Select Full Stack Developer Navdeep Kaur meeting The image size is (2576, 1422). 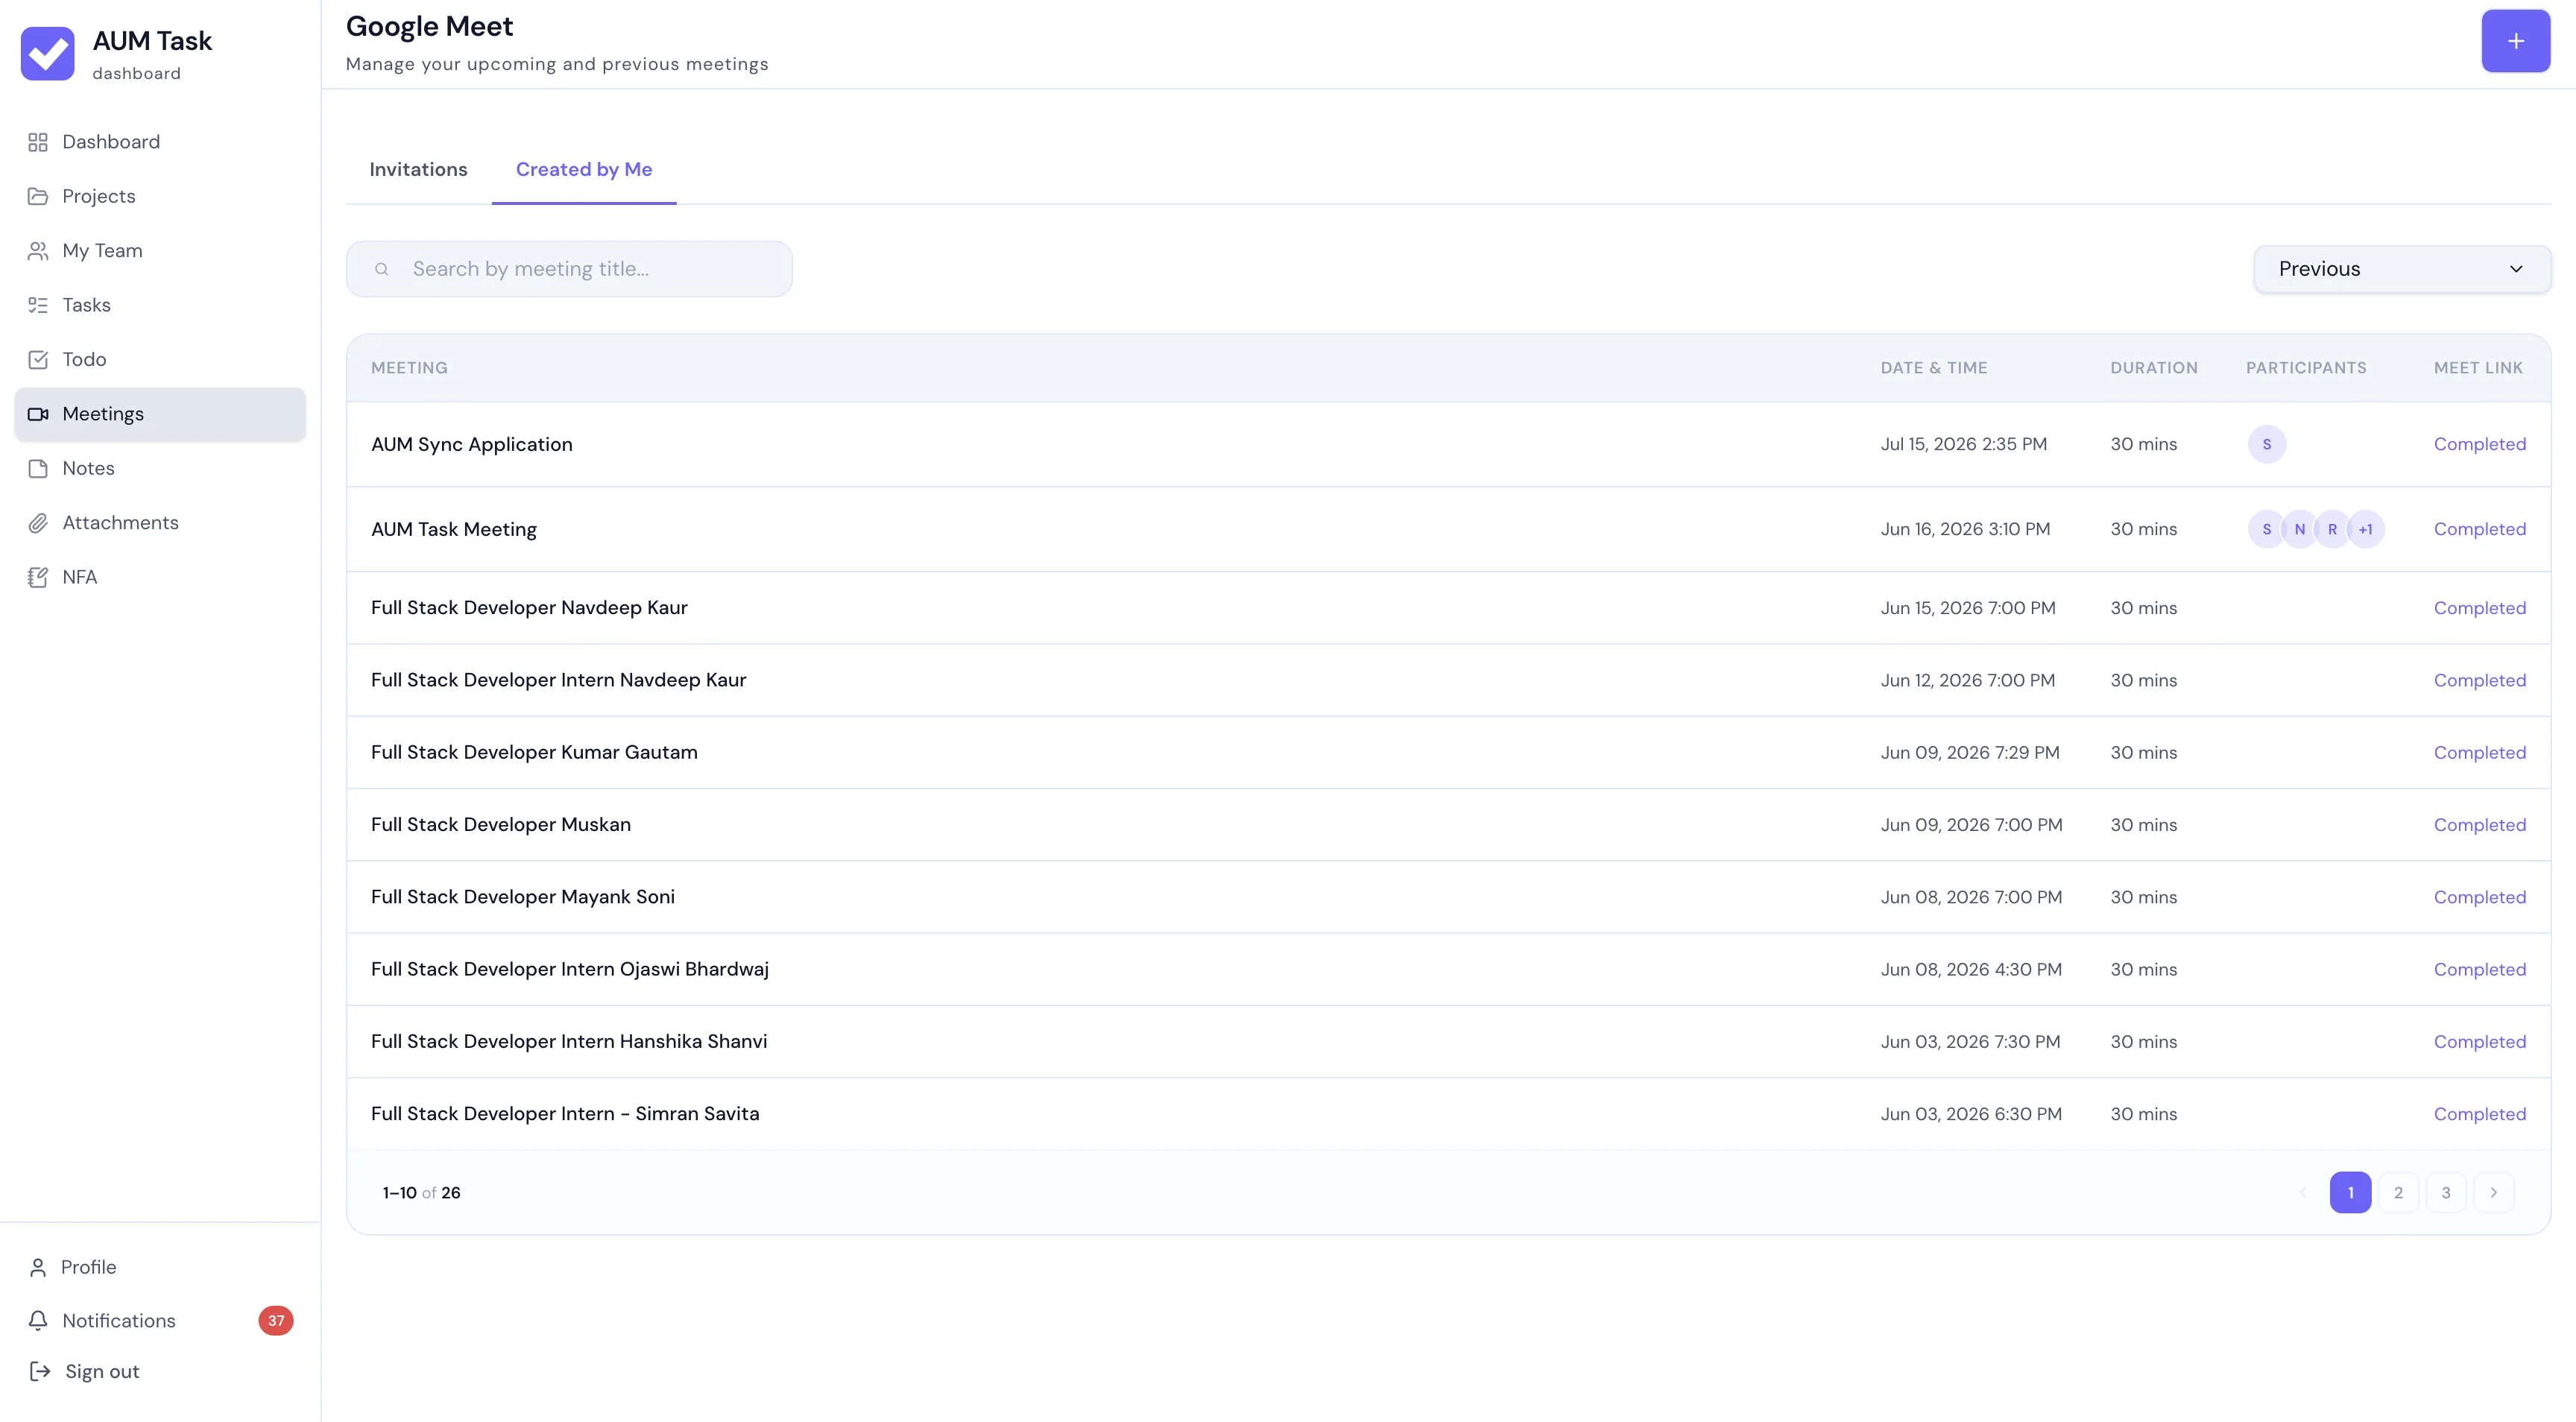click(1448, 608)
